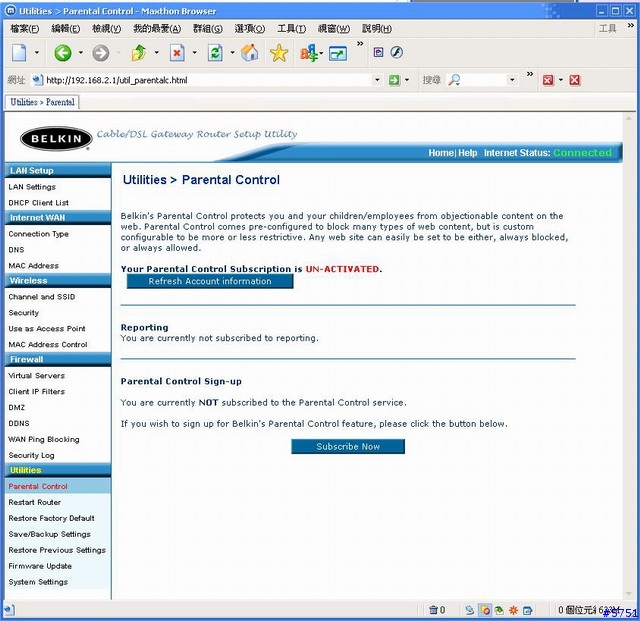The width and height of the screenshot is (640, 621).
Task: Click the blue window status bar icon
Action: [527, 610]
